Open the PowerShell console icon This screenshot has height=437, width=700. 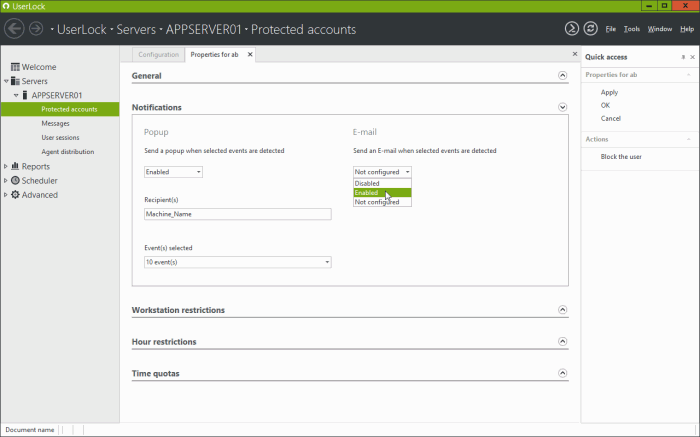tap(571, 29)
